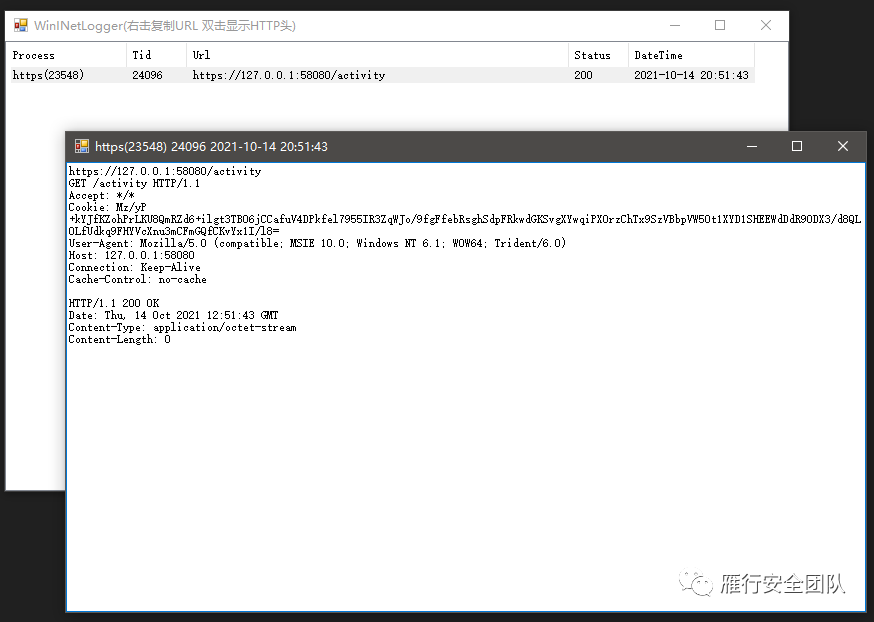
Task: Click the cookie value line starting +kYJfKZ
Action: 465,220
